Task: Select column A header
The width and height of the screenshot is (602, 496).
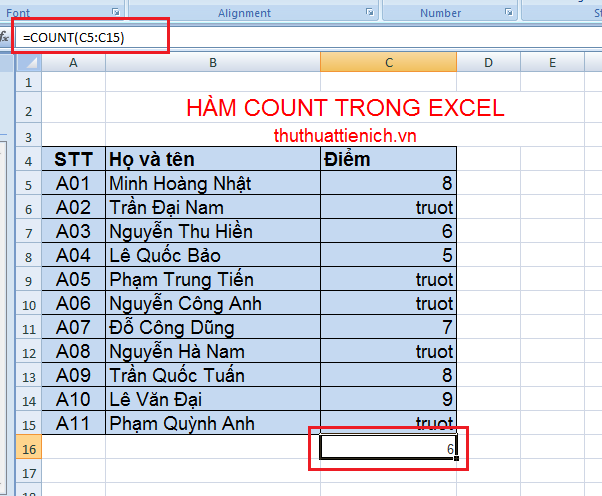Action: pyautogui.click(x=74, y=62)
